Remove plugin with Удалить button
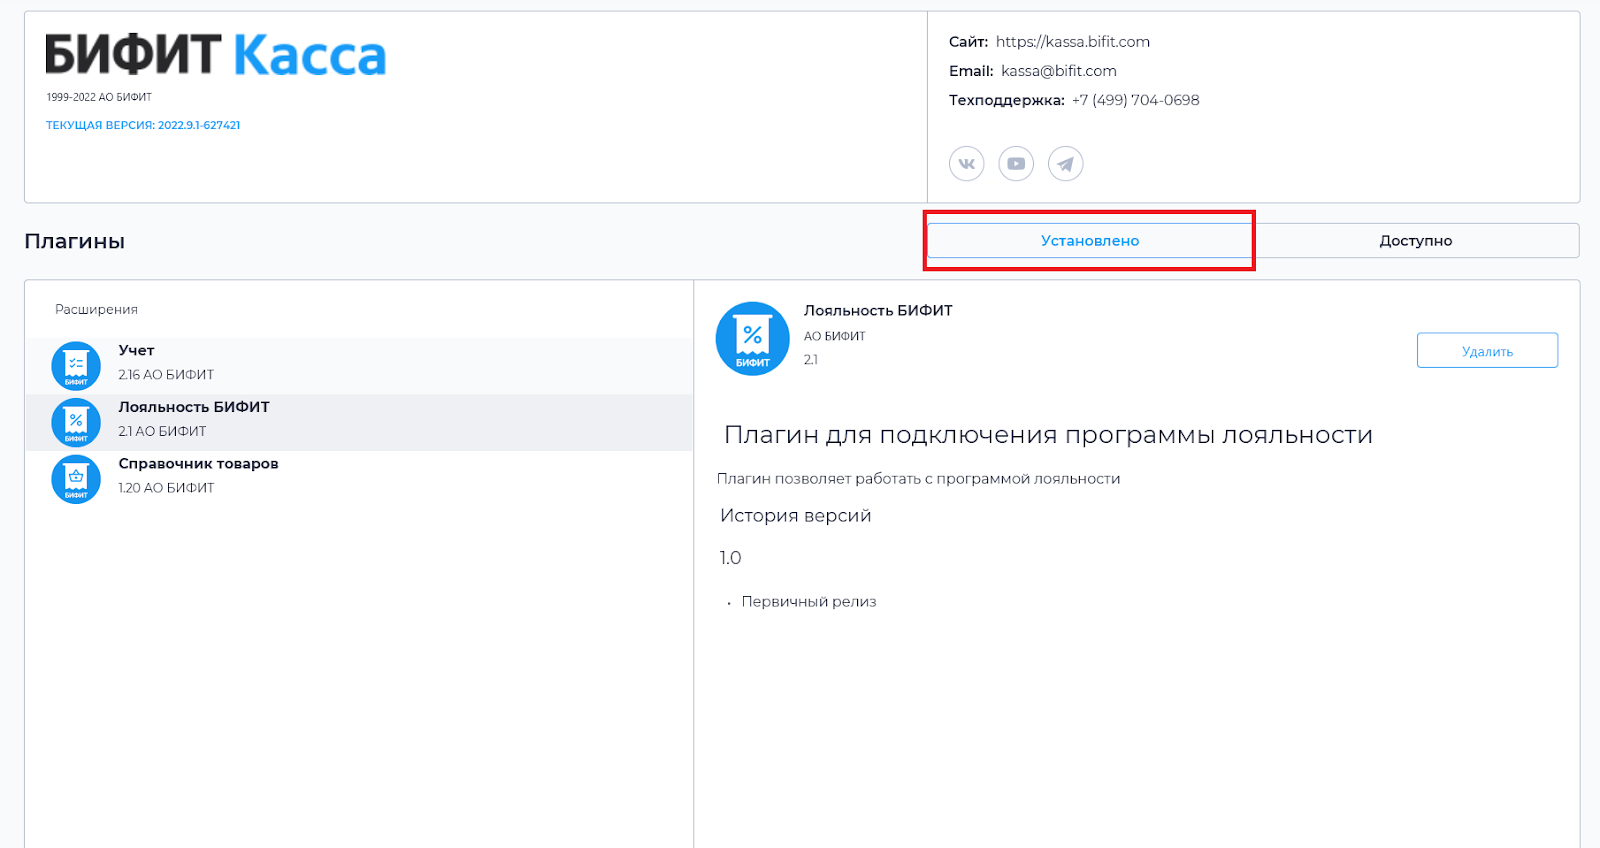 pos(1487,351)
